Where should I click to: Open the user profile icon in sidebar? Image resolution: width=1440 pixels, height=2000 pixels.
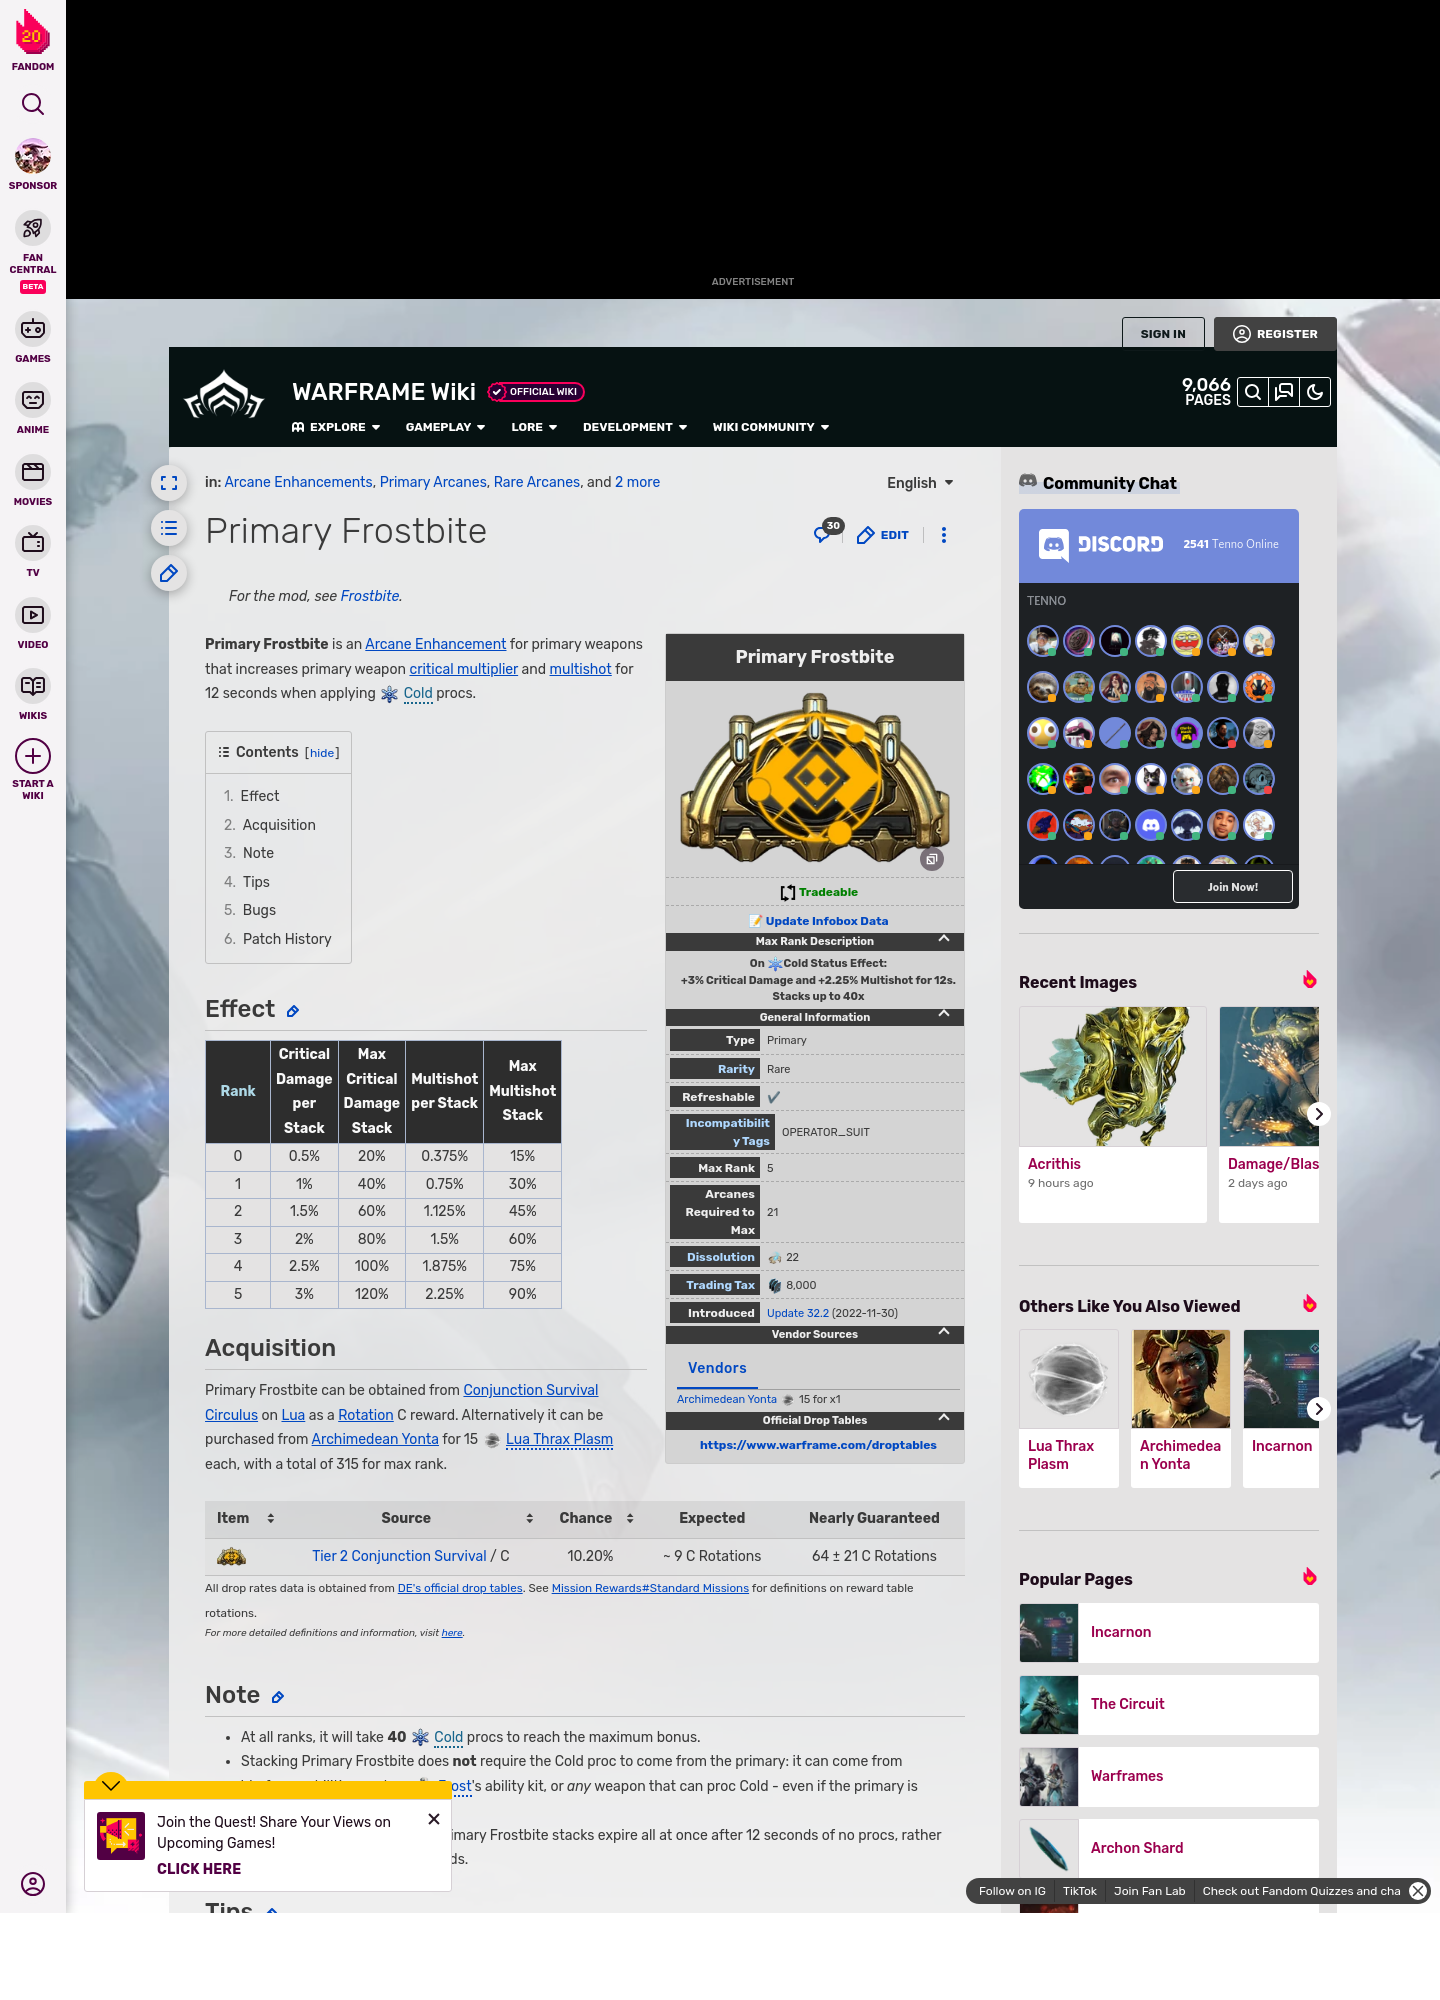[x=33, y=1884]
